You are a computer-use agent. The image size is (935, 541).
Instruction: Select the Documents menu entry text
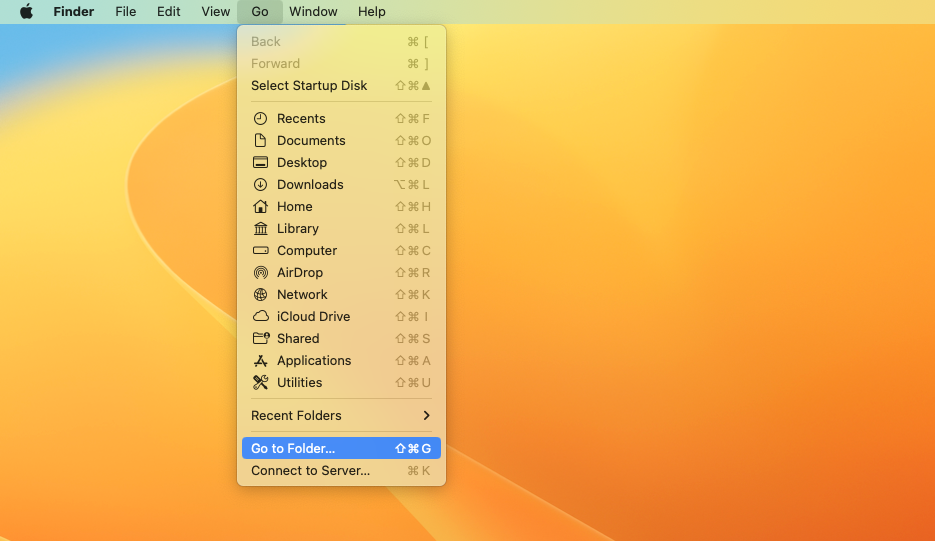(x=311, y=140)
